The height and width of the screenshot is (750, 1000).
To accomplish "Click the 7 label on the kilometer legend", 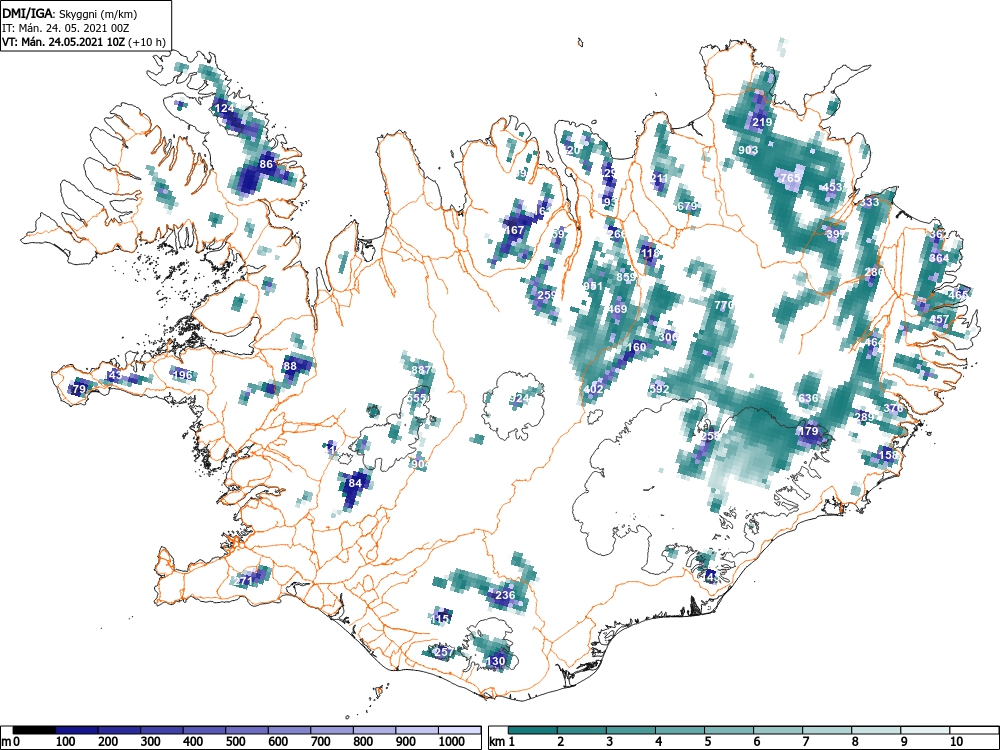I will (806, 742).
